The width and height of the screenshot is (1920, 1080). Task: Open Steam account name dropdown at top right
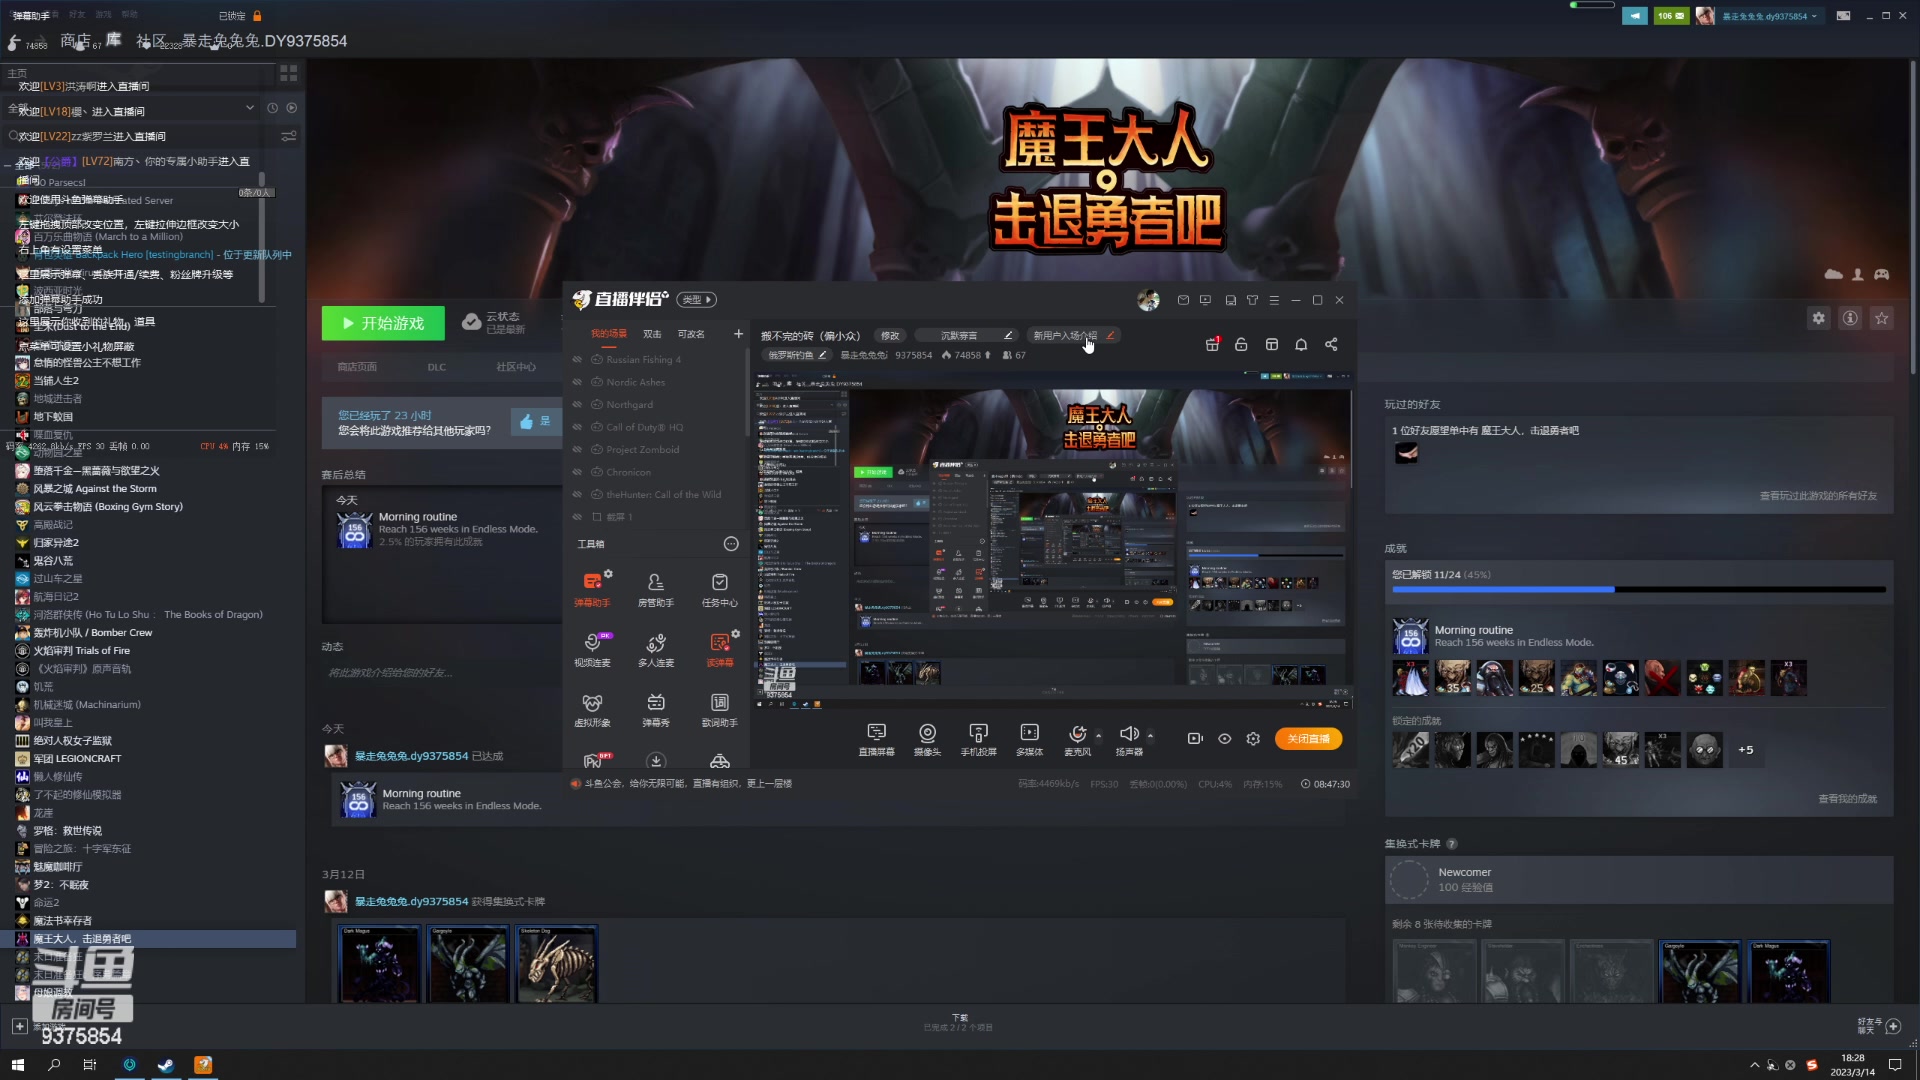tap(1769, 16)
